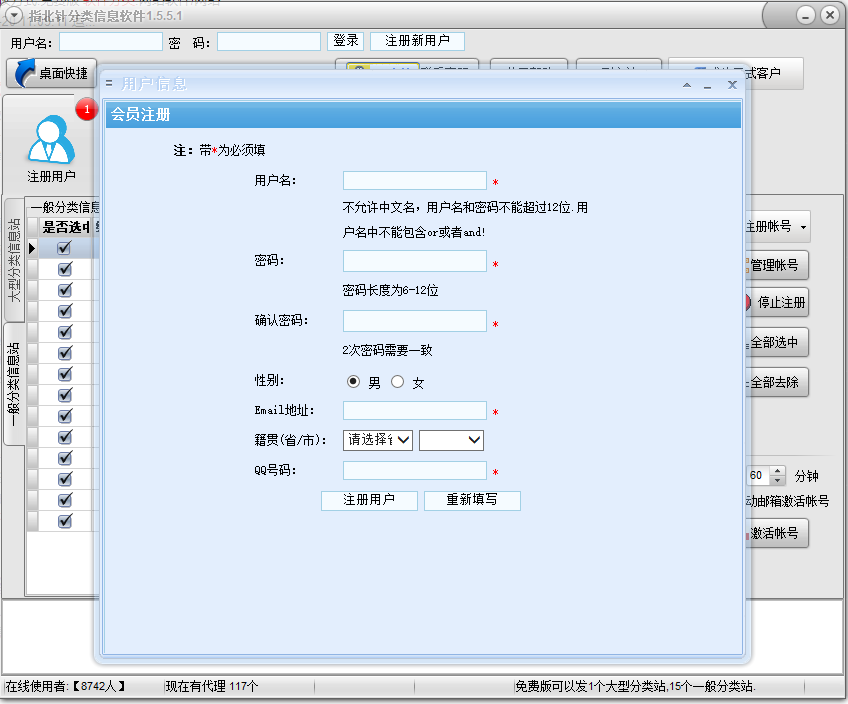This screenshot has height=704, width=848.
Task: Switch to 大型分类信息站 vertical tab
Action: (14, 260)
